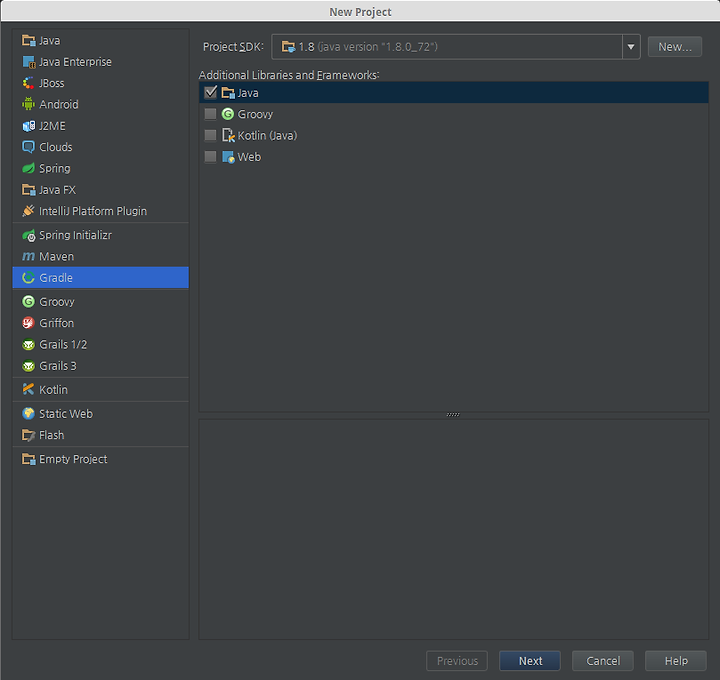This screenshot has height=680, width=720.
Task: Click Kotlin (Java) framework icon in libraries list
Action: (x=228, y=135)
